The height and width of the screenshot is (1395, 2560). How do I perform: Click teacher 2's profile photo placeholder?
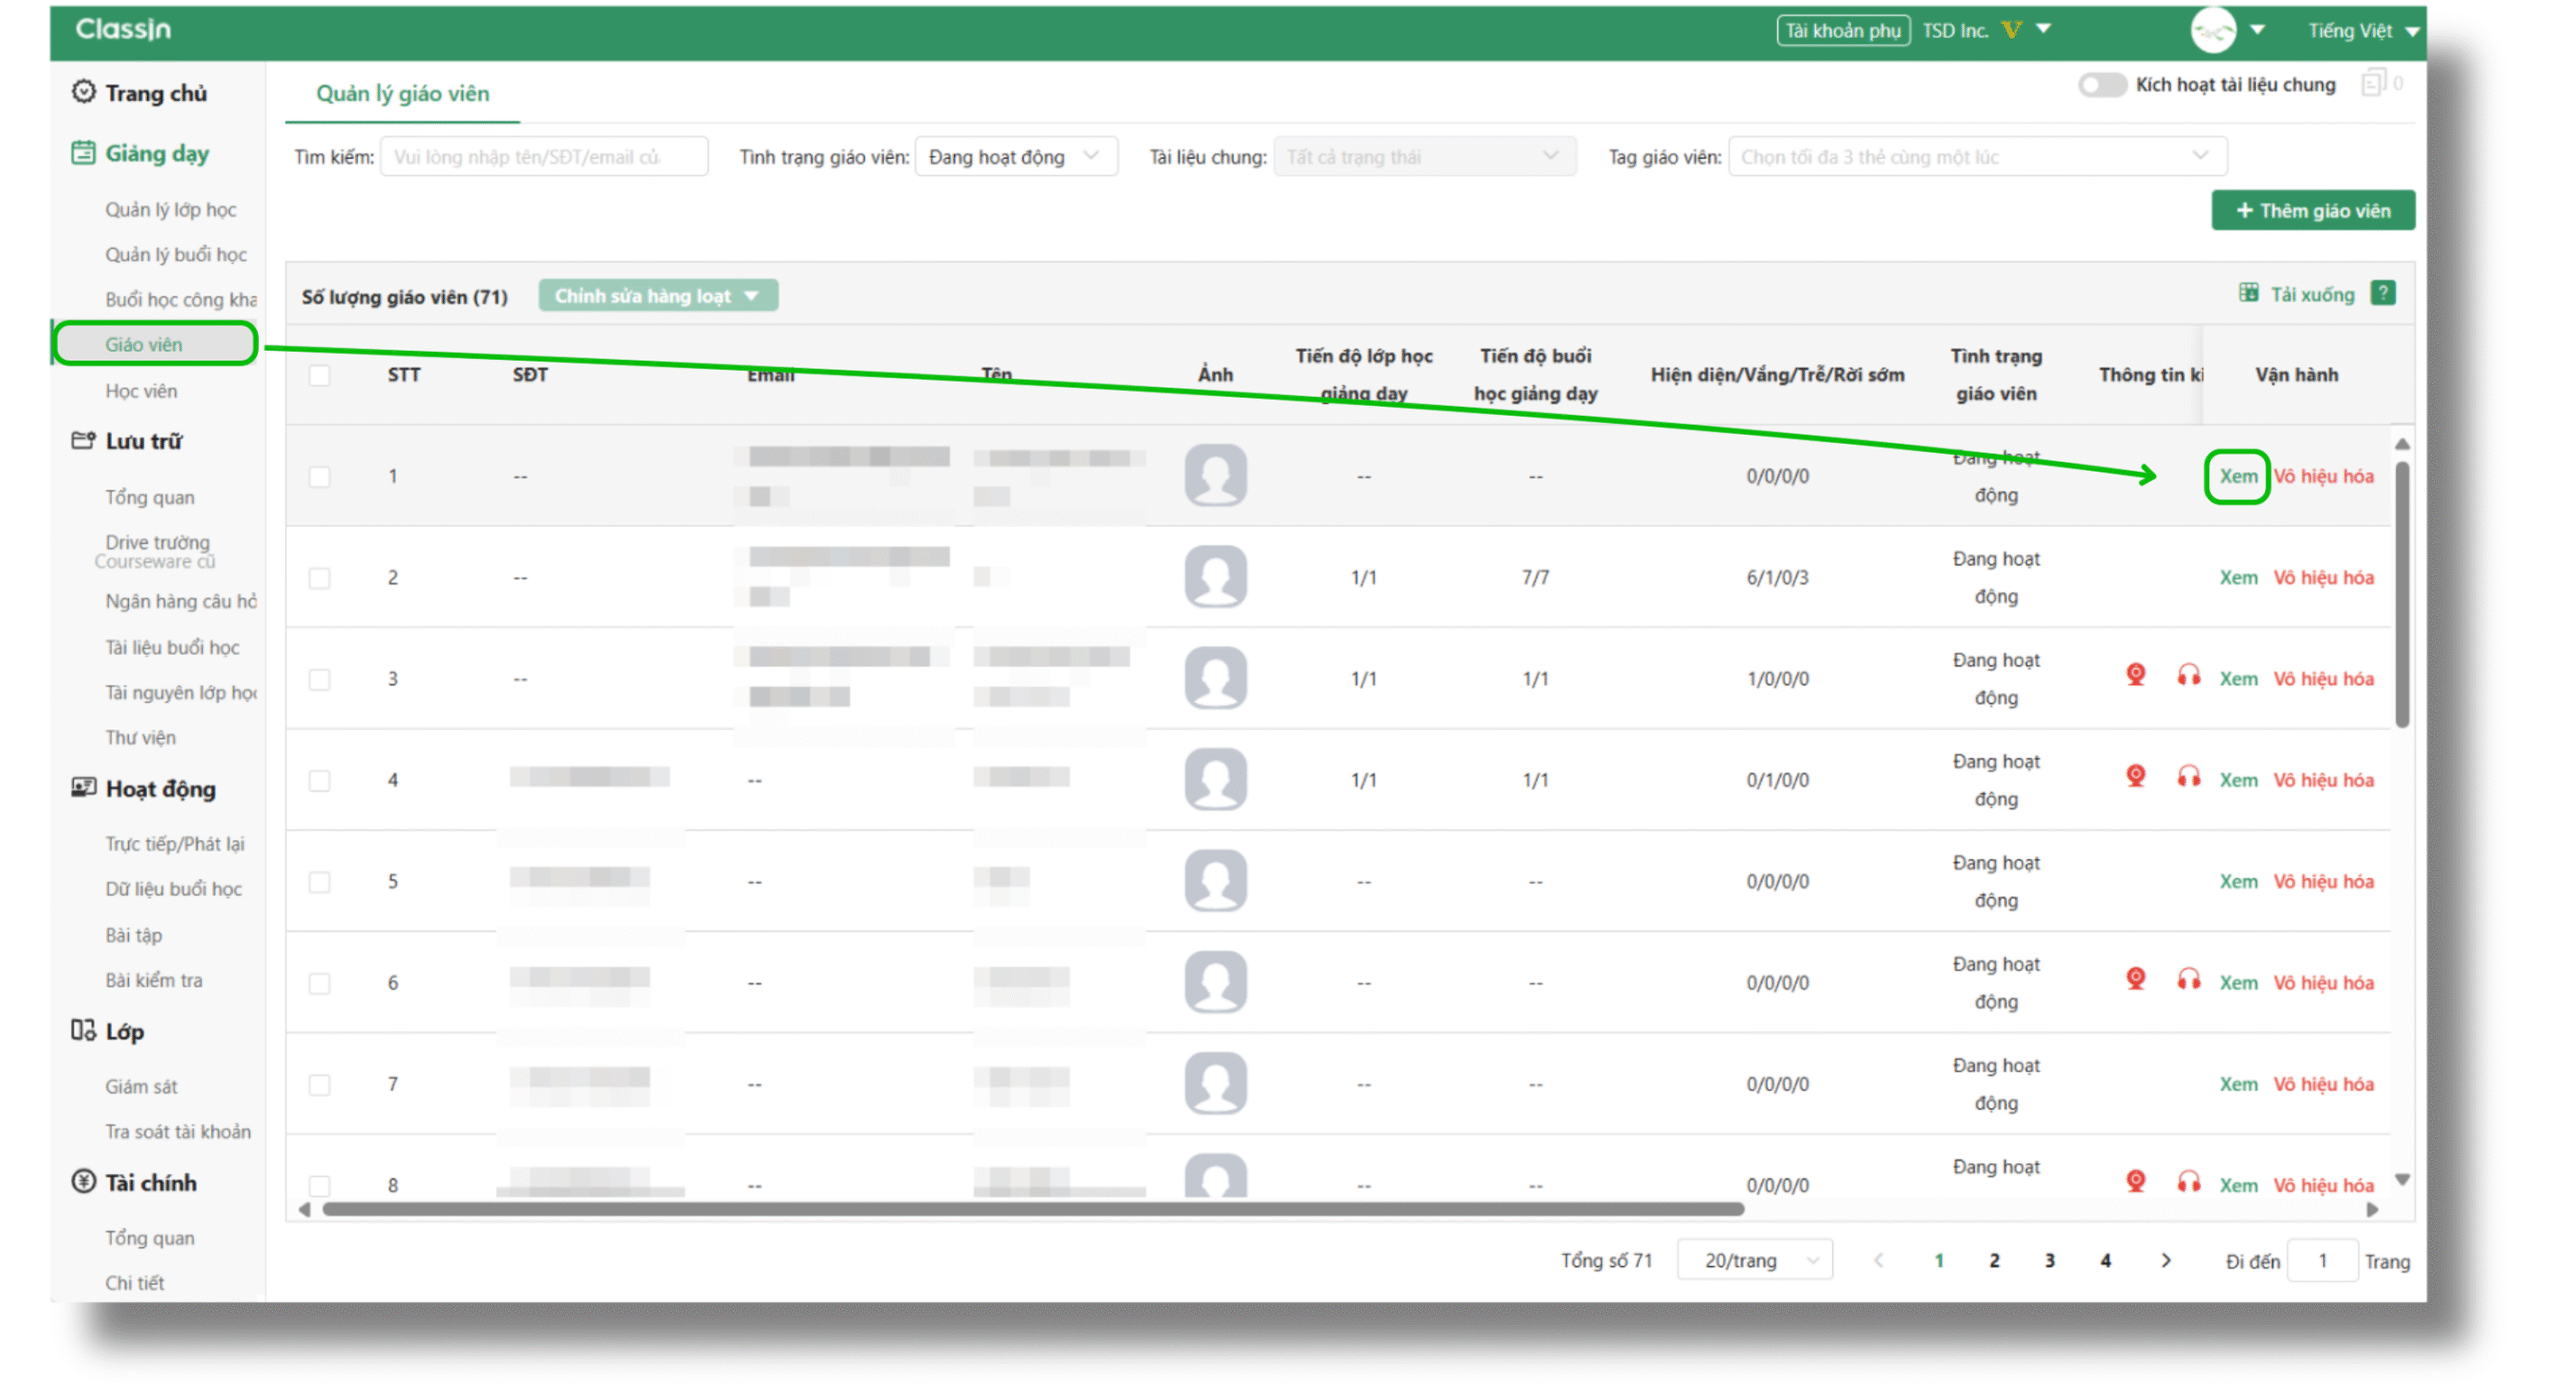[1215, 577]
